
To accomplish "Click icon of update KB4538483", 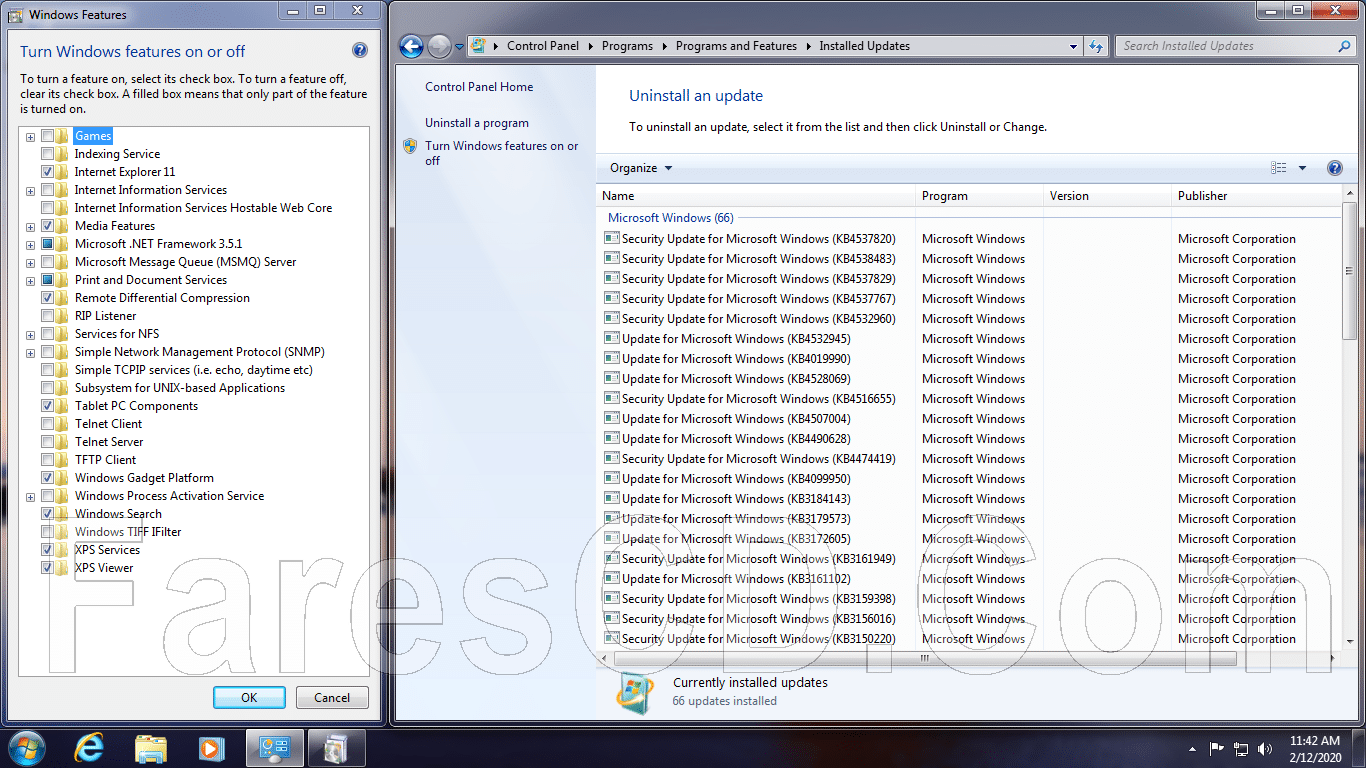I will pyautogui.click(x=612, y=259).
